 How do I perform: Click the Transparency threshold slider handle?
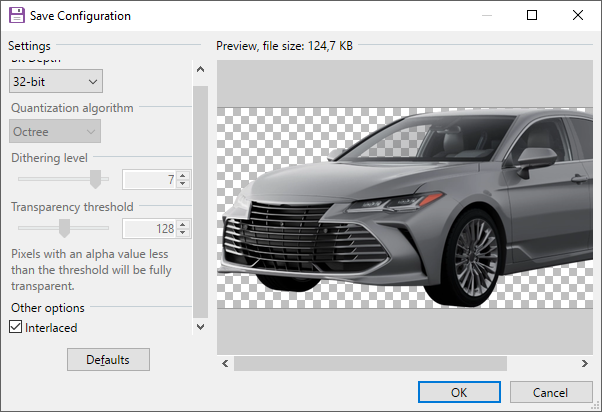click(64, 228)
